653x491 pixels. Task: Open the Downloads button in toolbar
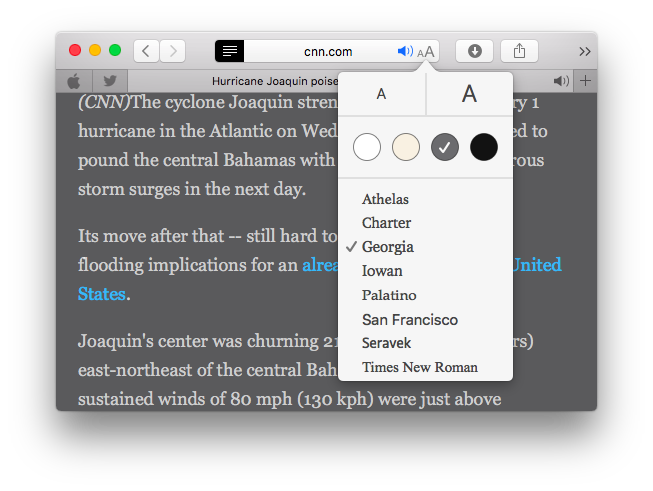click(474, 51)
